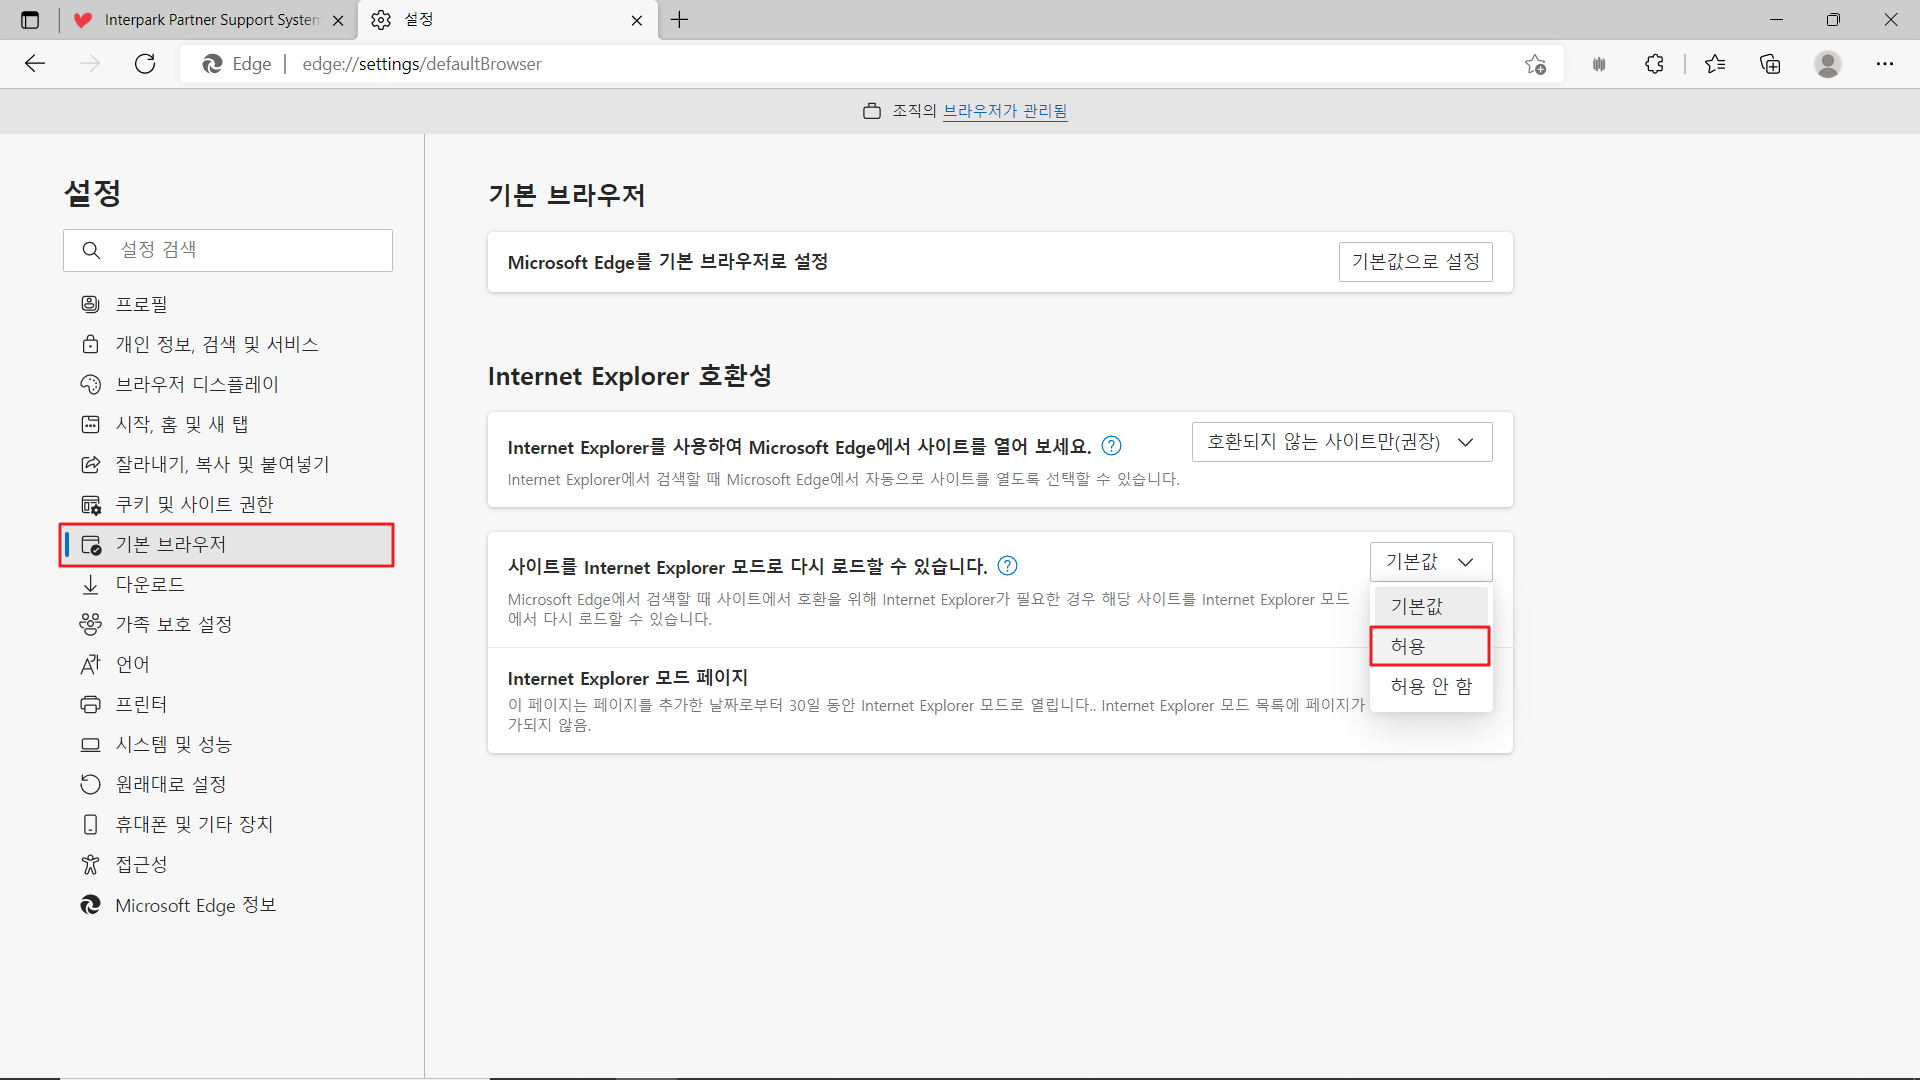Open the 브라우저가 관리됨 link

pos(1005,111)
